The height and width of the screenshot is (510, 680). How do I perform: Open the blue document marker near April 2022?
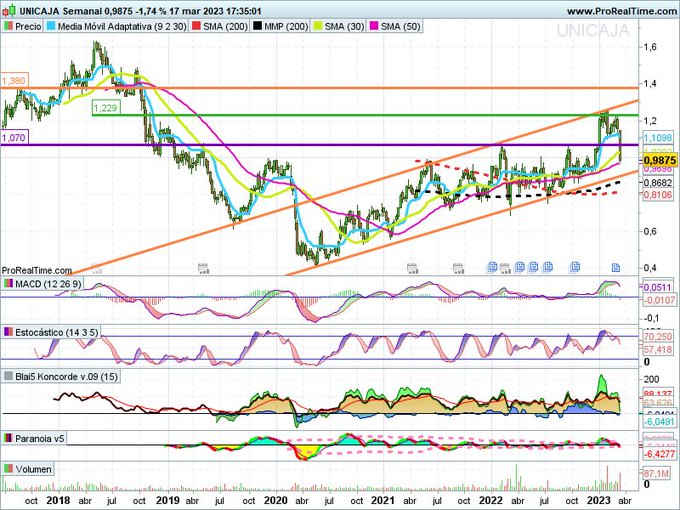coord(520,267)
